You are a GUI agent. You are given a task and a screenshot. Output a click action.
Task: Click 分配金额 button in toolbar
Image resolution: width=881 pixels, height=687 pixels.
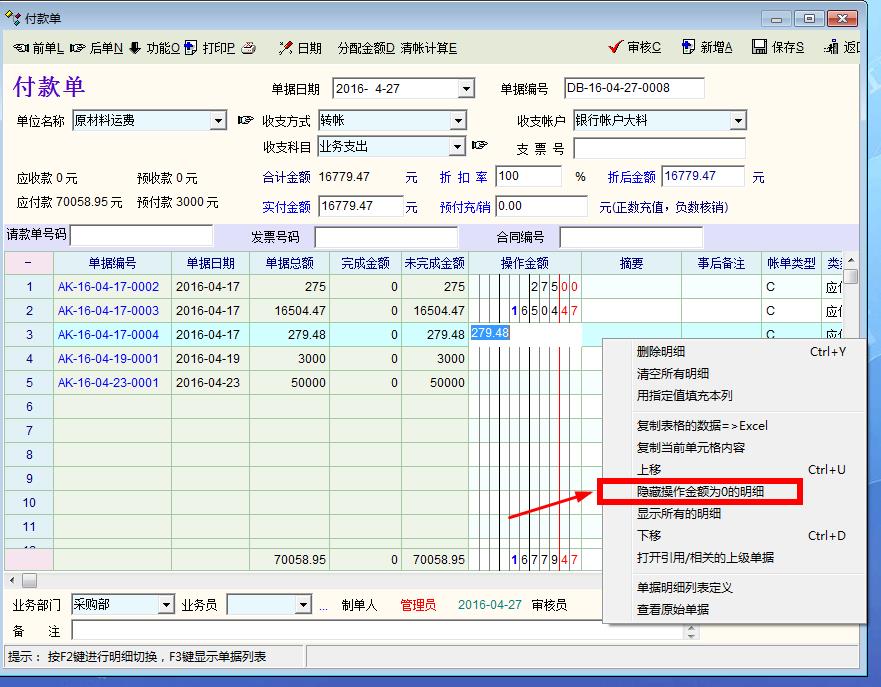coord(366,48)
